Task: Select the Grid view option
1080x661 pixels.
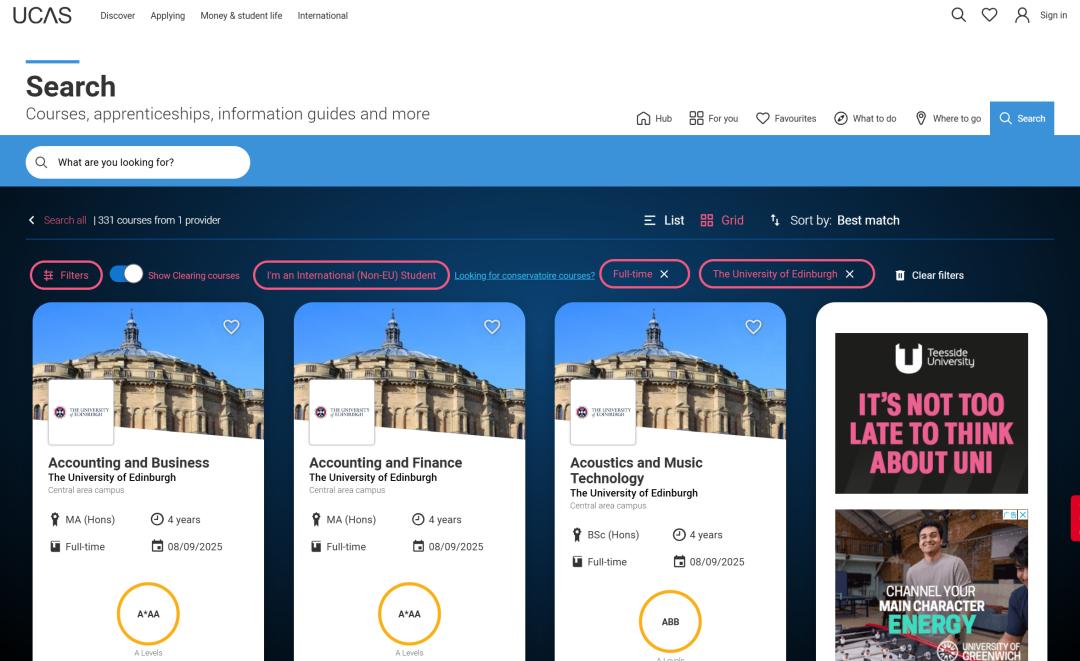Action: (722, 220)
